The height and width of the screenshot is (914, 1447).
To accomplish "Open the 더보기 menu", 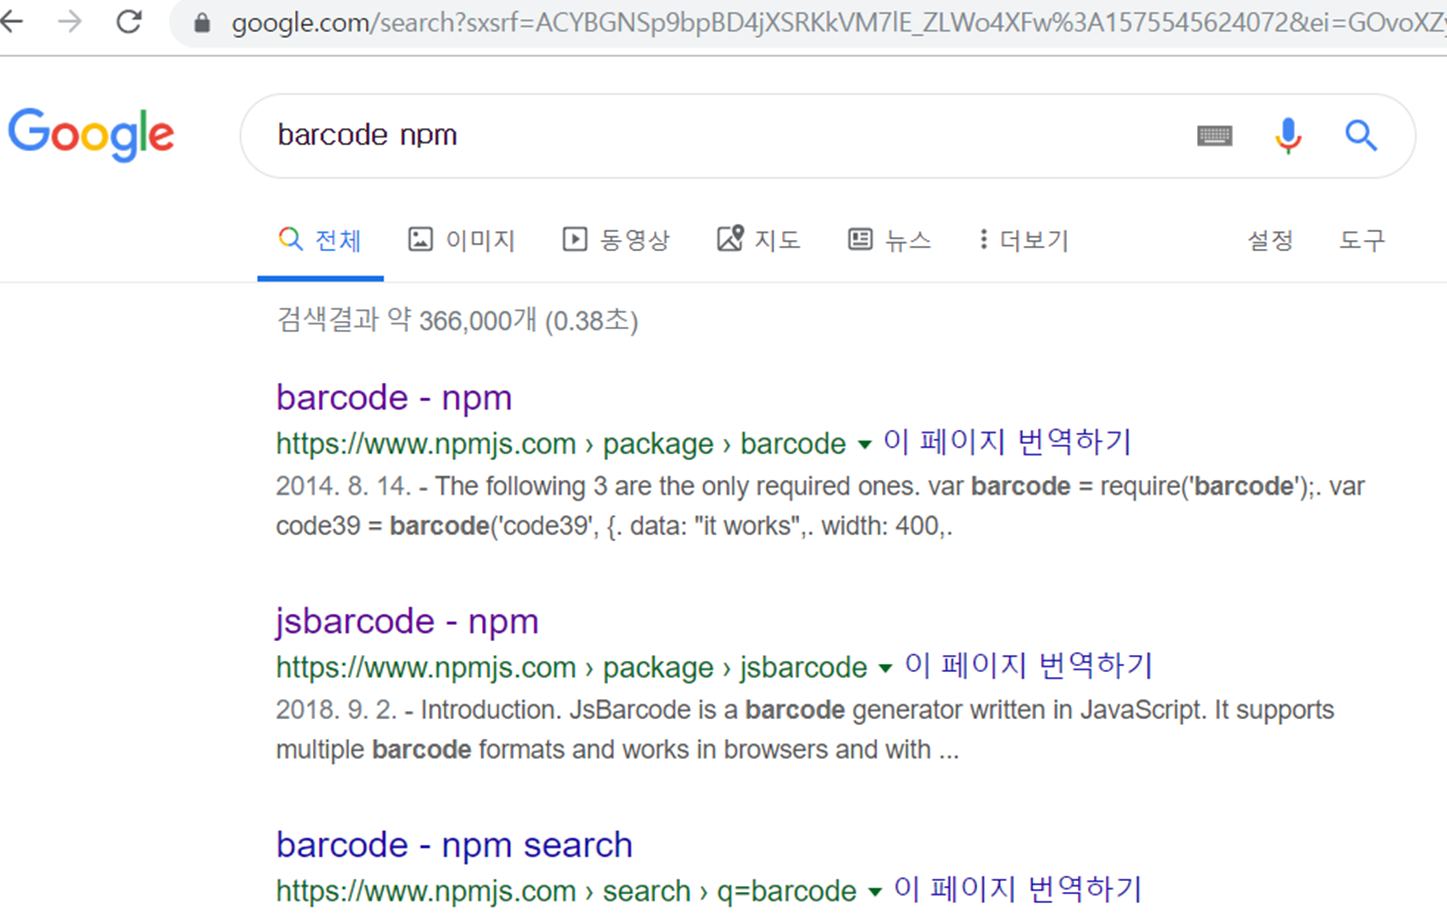I will pyautogui.click(x=1024, y=240).
